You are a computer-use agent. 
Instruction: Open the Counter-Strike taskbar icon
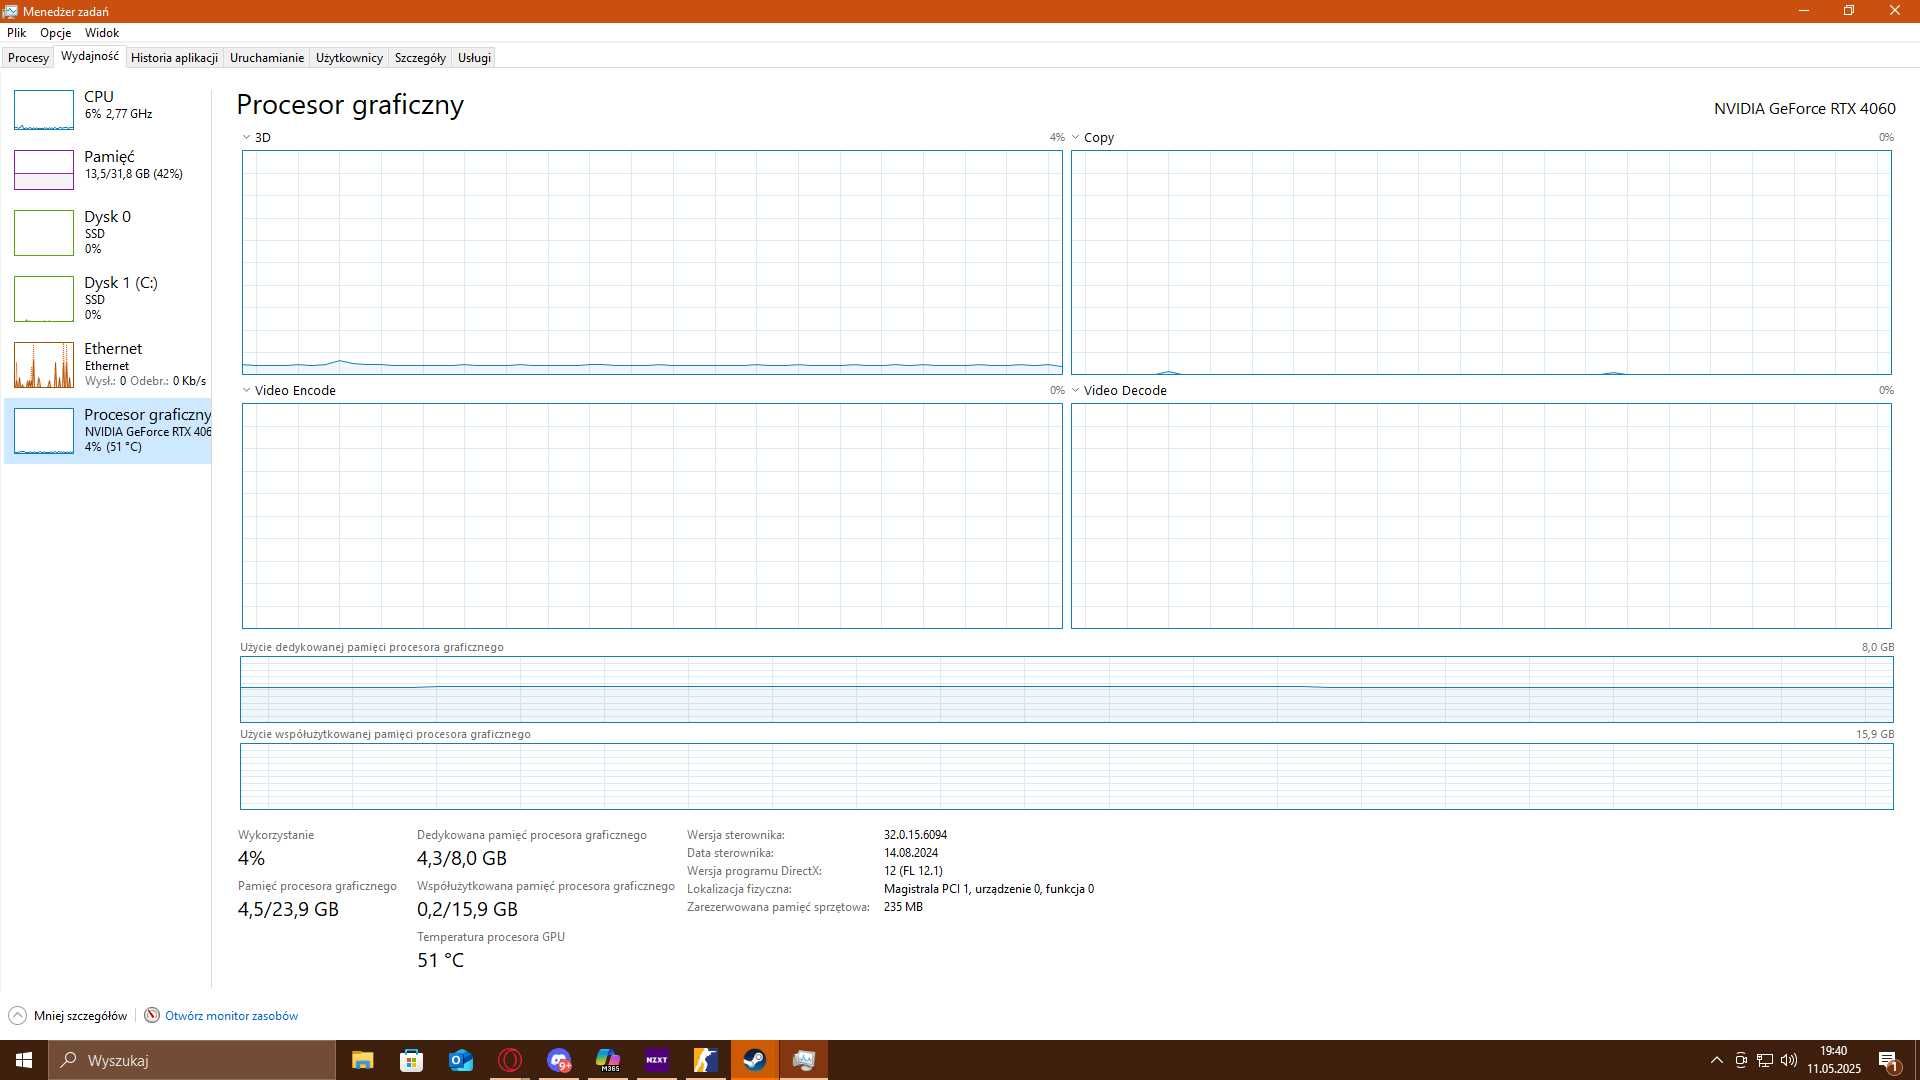click(706, 1060)
